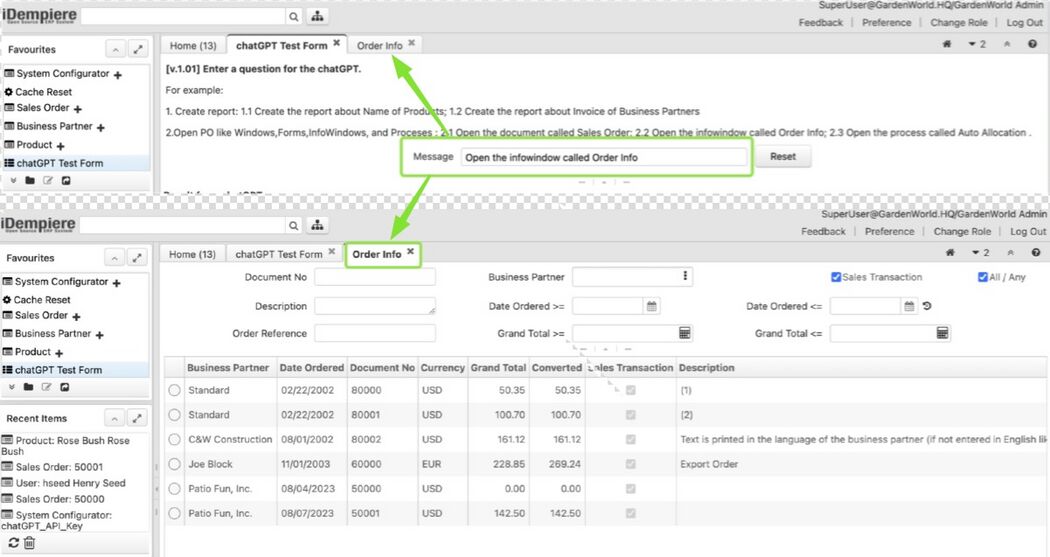
Task: Click into the Message text input
Action: point(604,157)
